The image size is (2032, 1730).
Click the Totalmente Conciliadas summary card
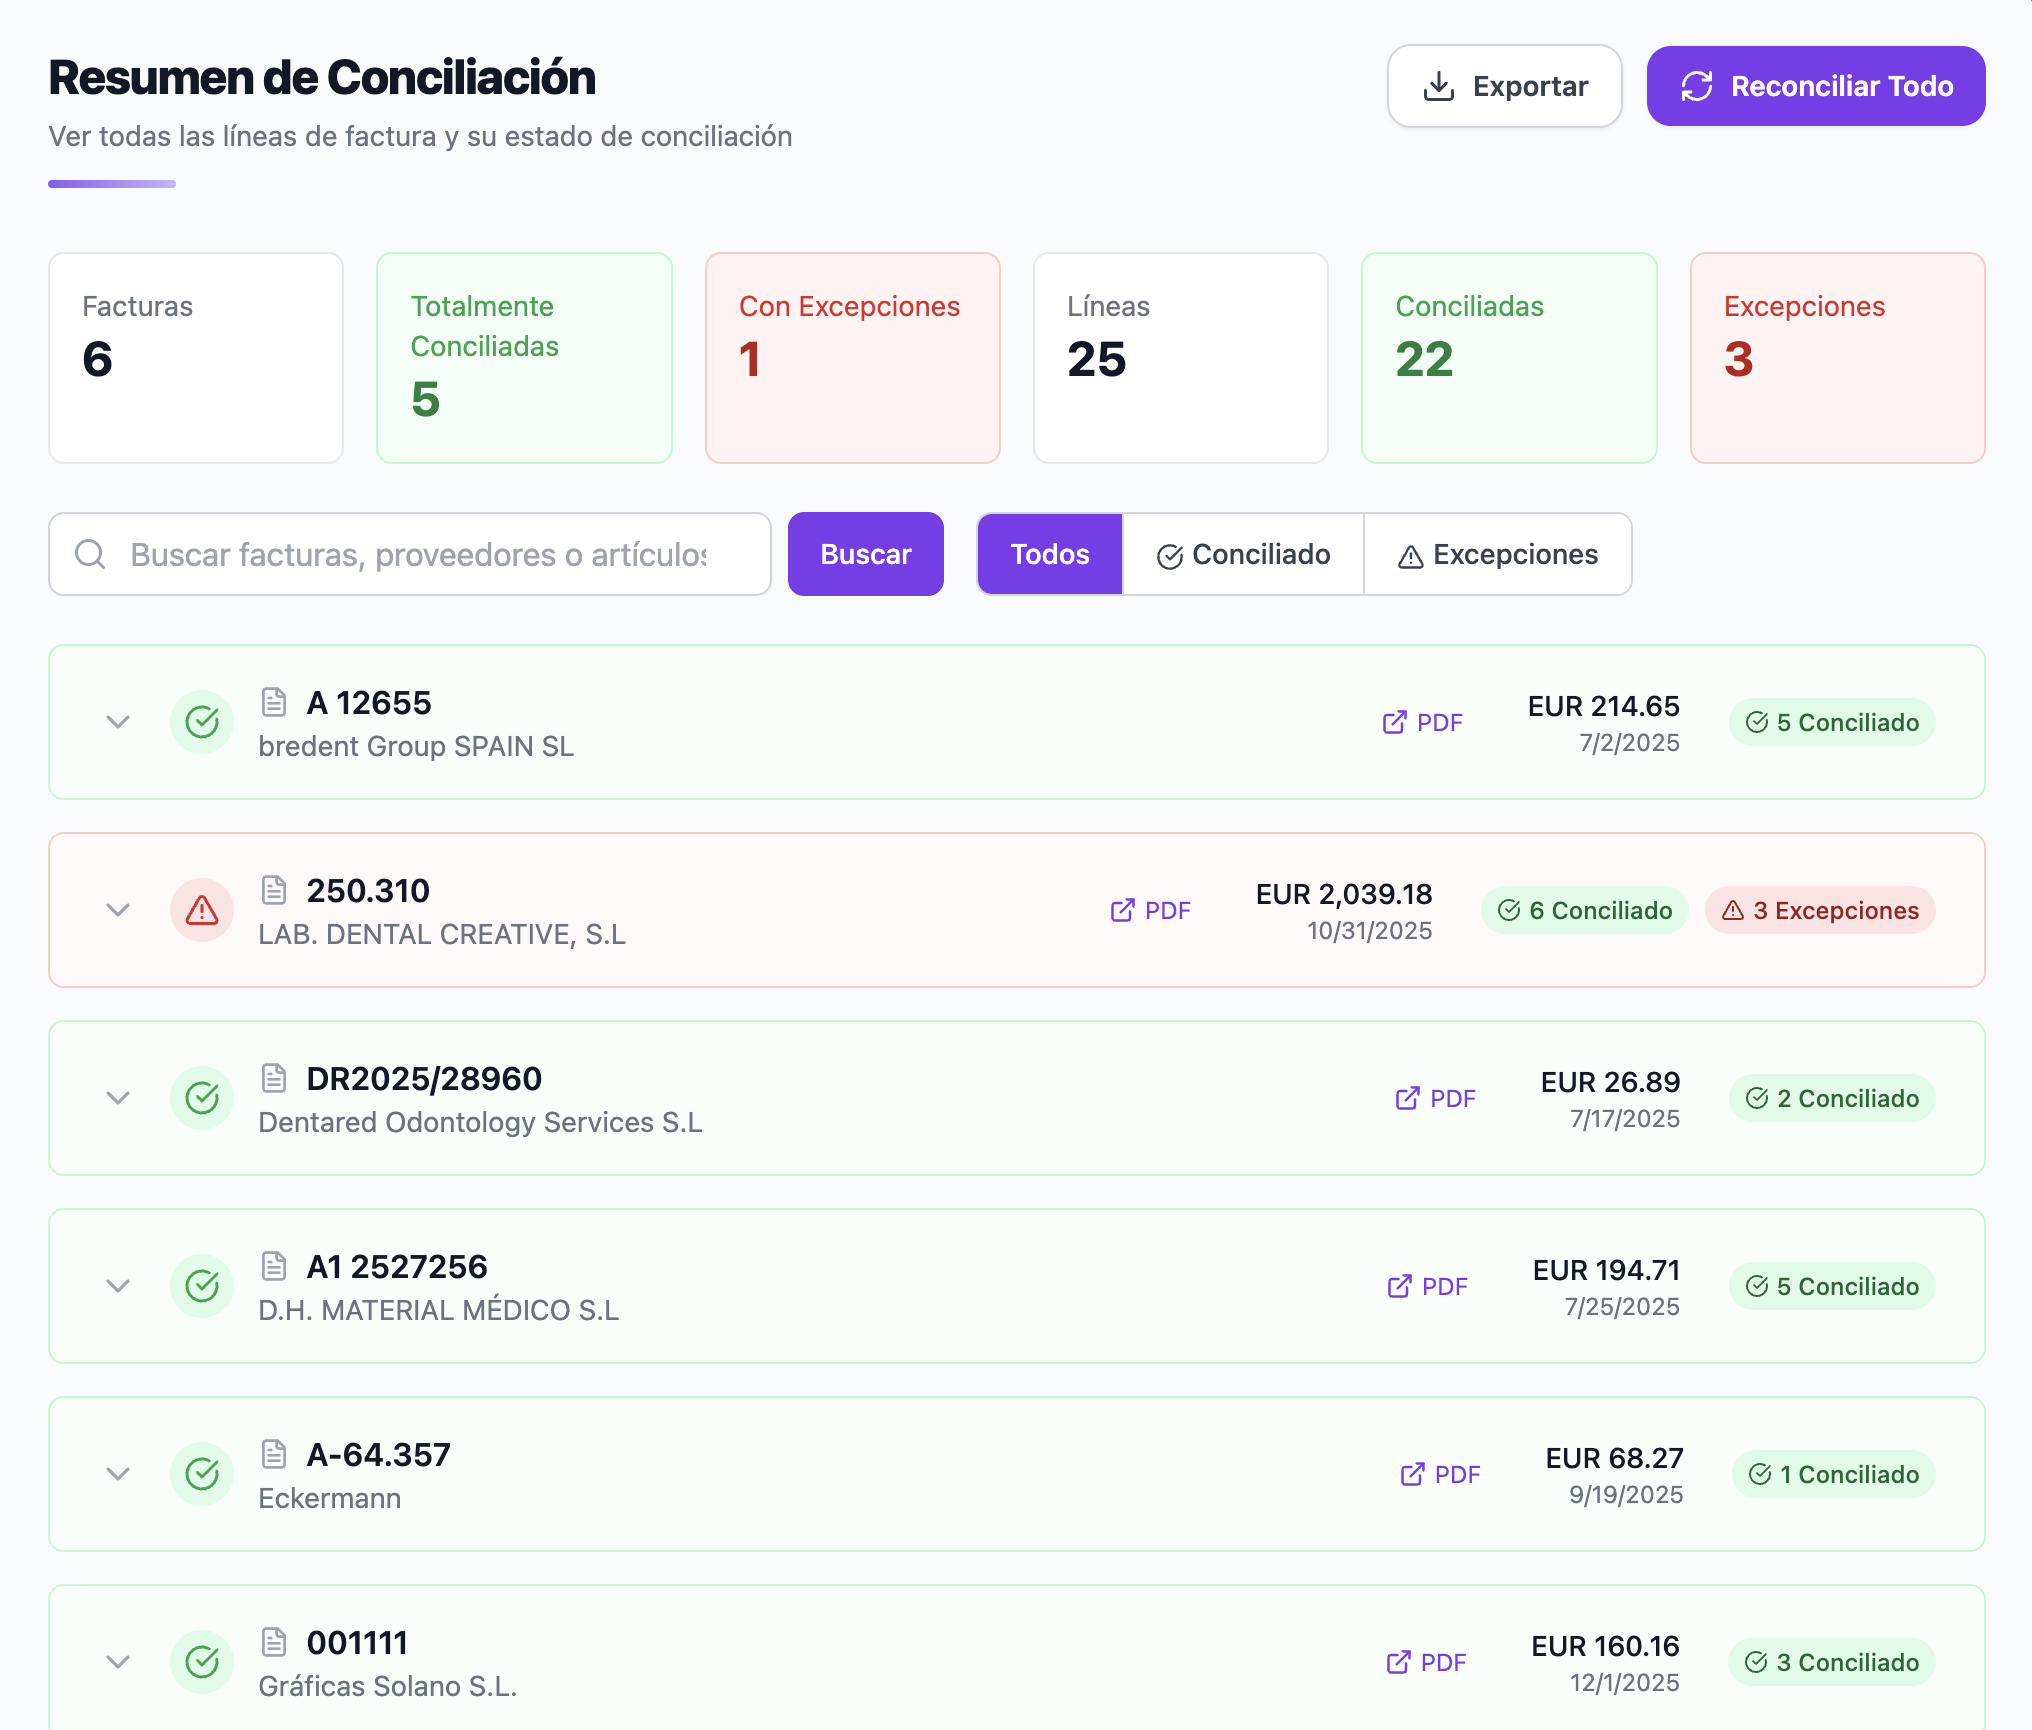click(524, 358)
